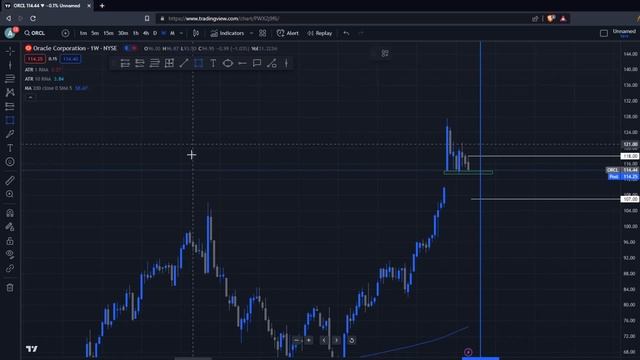Viewport: 640px width, 360px height.
Task: Open the ORCL symbol search
Action: point(35,33)
